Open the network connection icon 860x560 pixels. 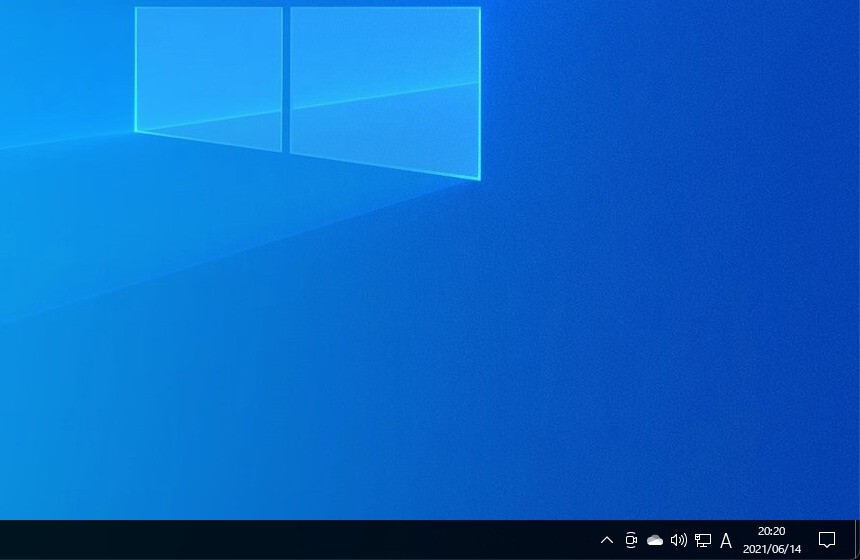(703, 540)
